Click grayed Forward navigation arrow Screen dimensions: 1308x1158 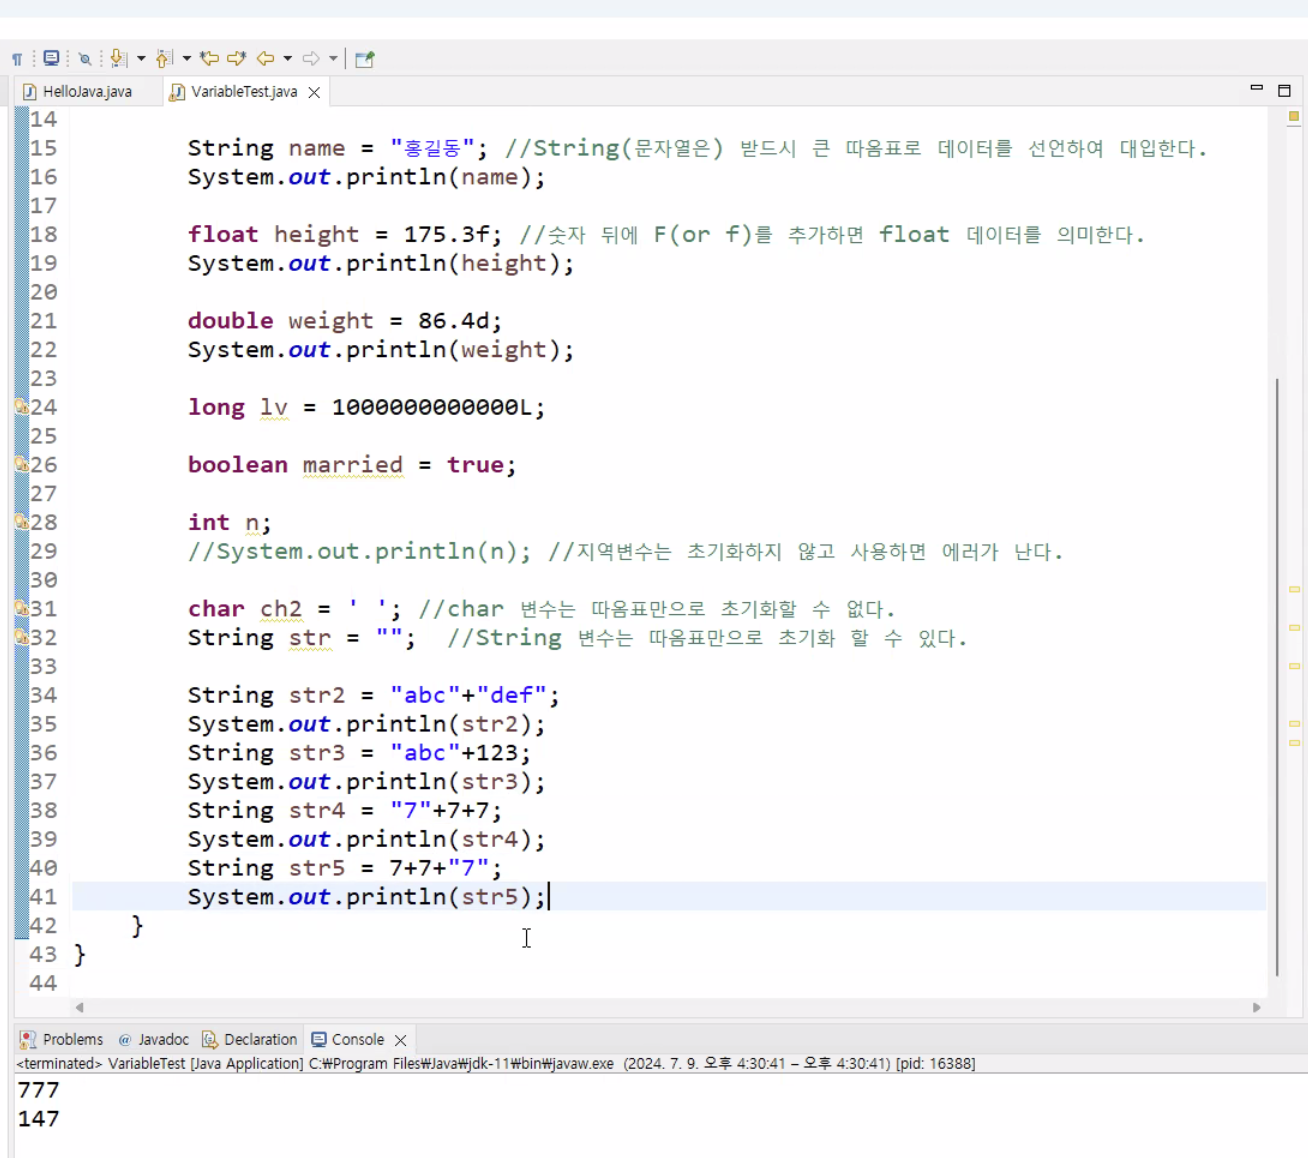pos(311,58)
